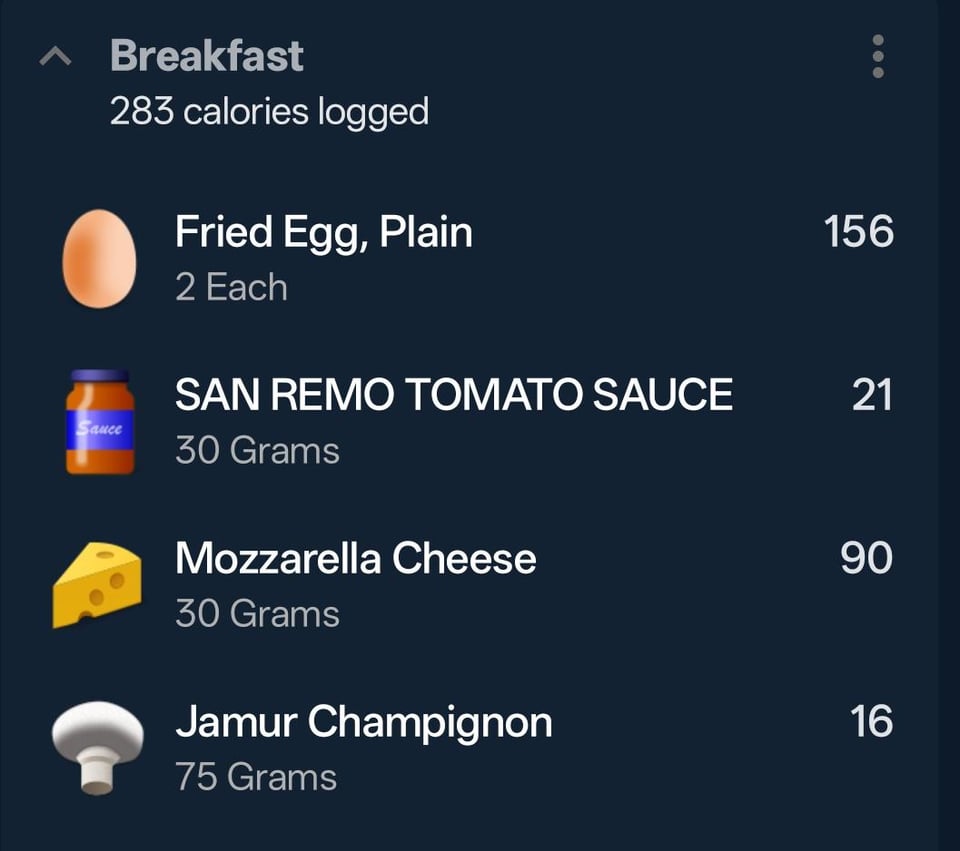Click the 16 calorie value for champignon

[871, 722]
